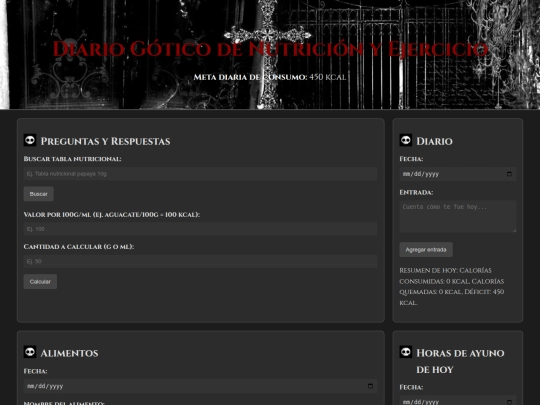Click the Alimentos Fecha date field
This screenshot has width=540, height=405.
pos(200,386)
